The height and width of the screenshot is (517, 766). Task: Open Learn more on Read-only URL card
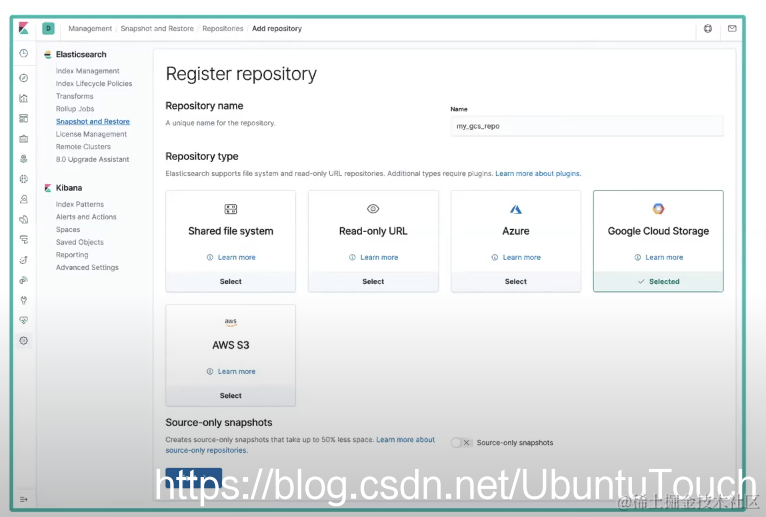(x=374, y=258)
